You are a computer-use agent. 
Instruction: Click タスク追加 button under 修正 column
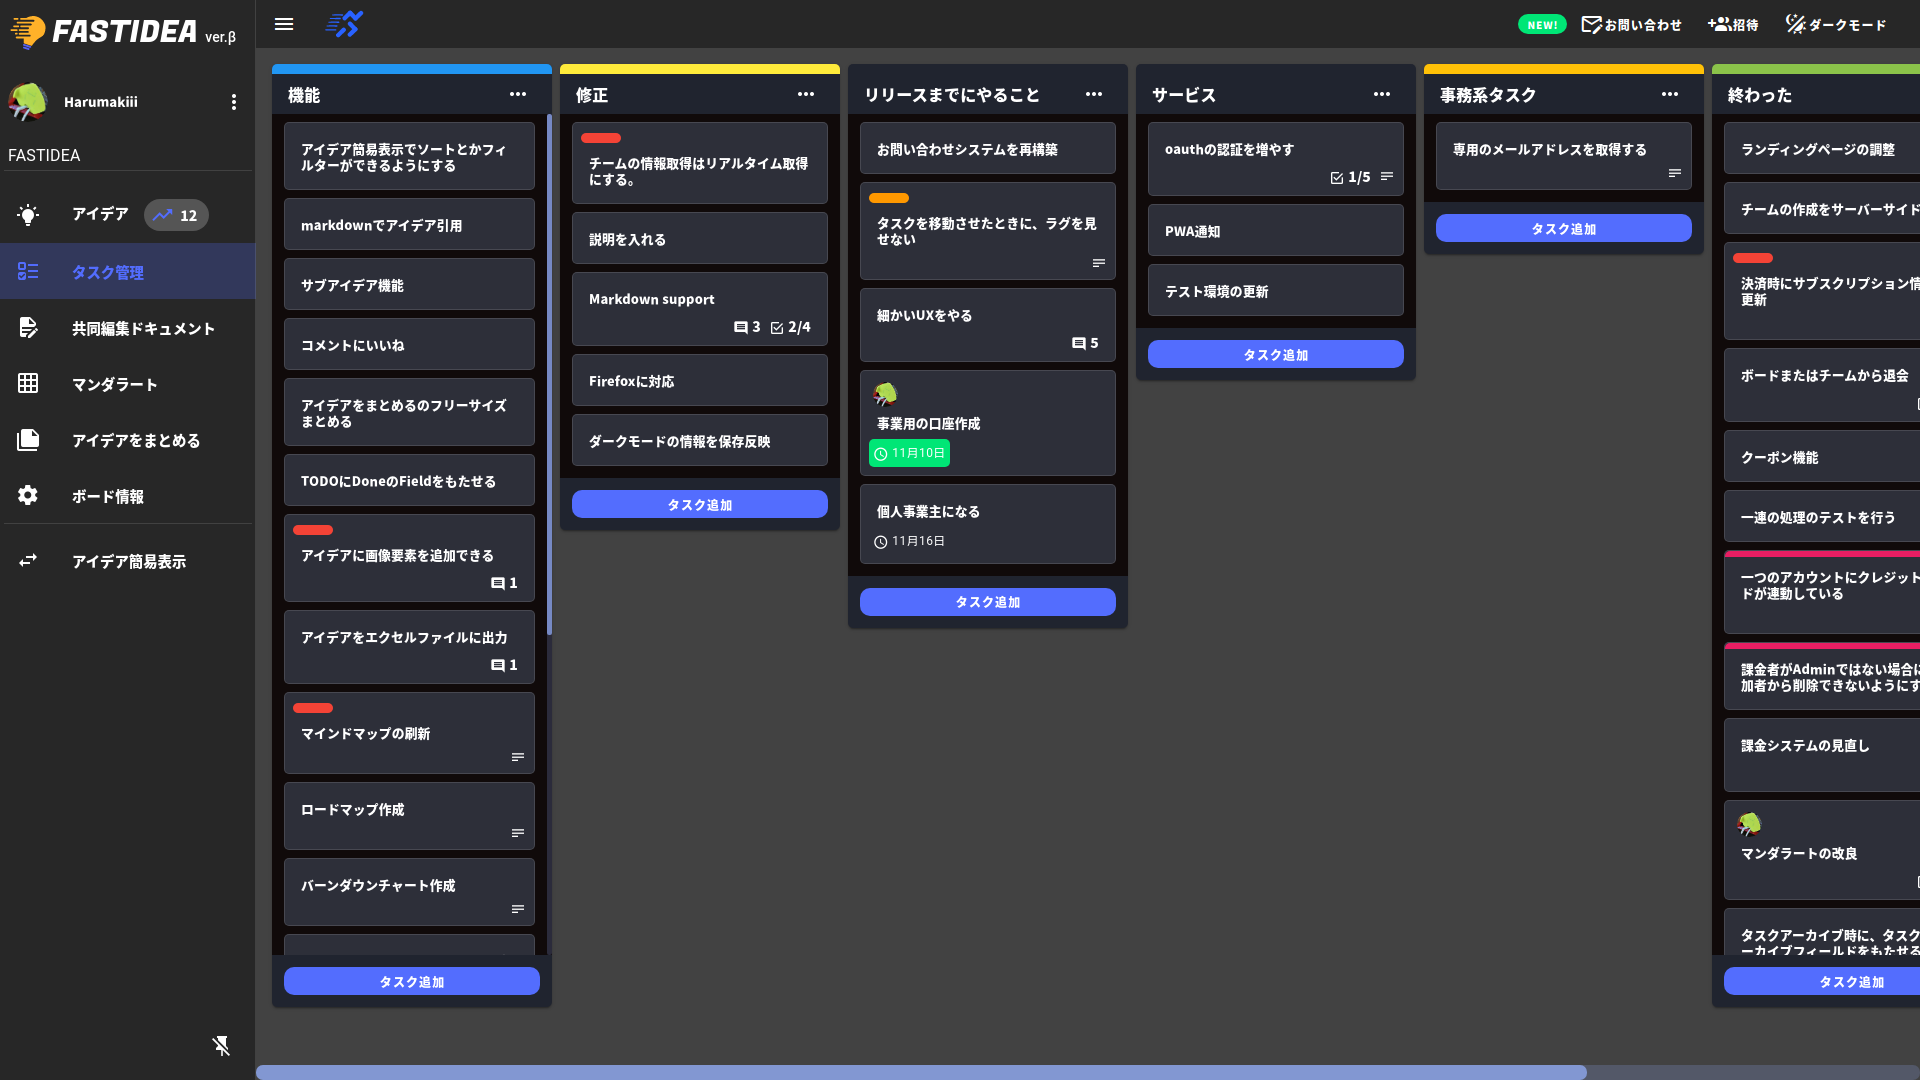[699, 505]
